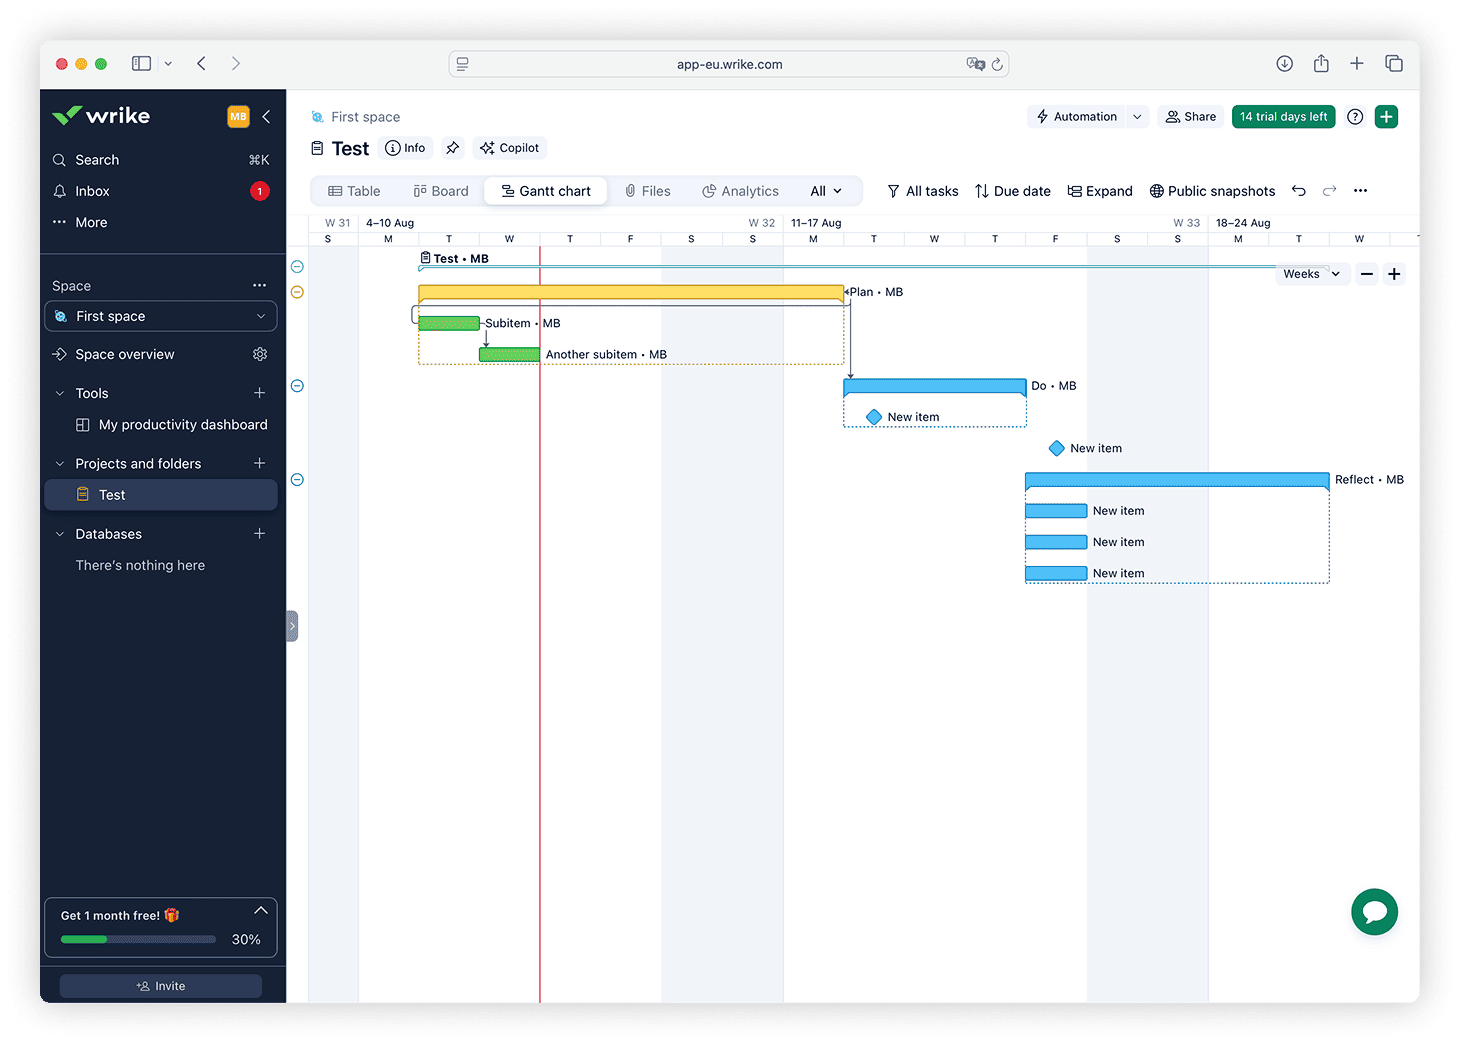Click the New item milestone diamond
The image size is (1460, 1043).
point(874,417)
